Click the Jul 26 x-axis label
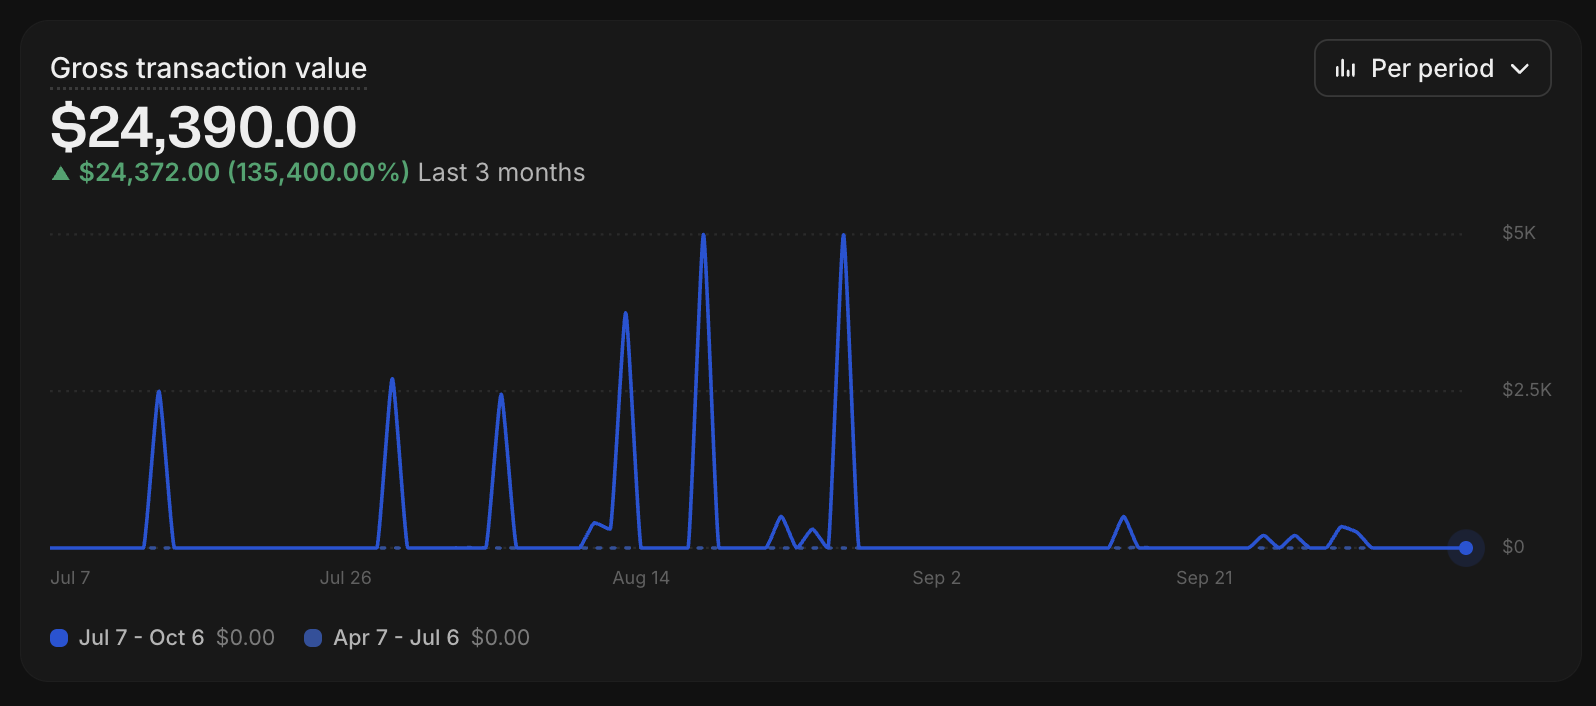Screen dimensions: 1596x706 click(x=345, y=578)
